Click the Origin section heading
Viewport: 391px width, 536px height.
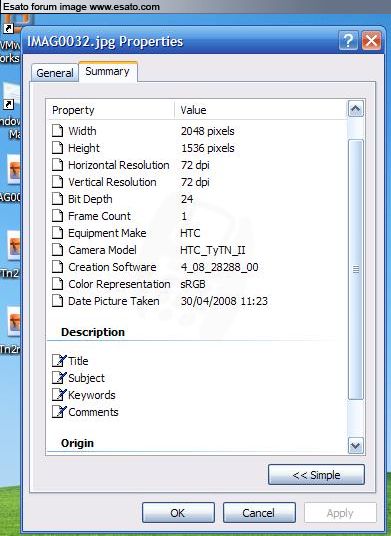tap(77, 443)
